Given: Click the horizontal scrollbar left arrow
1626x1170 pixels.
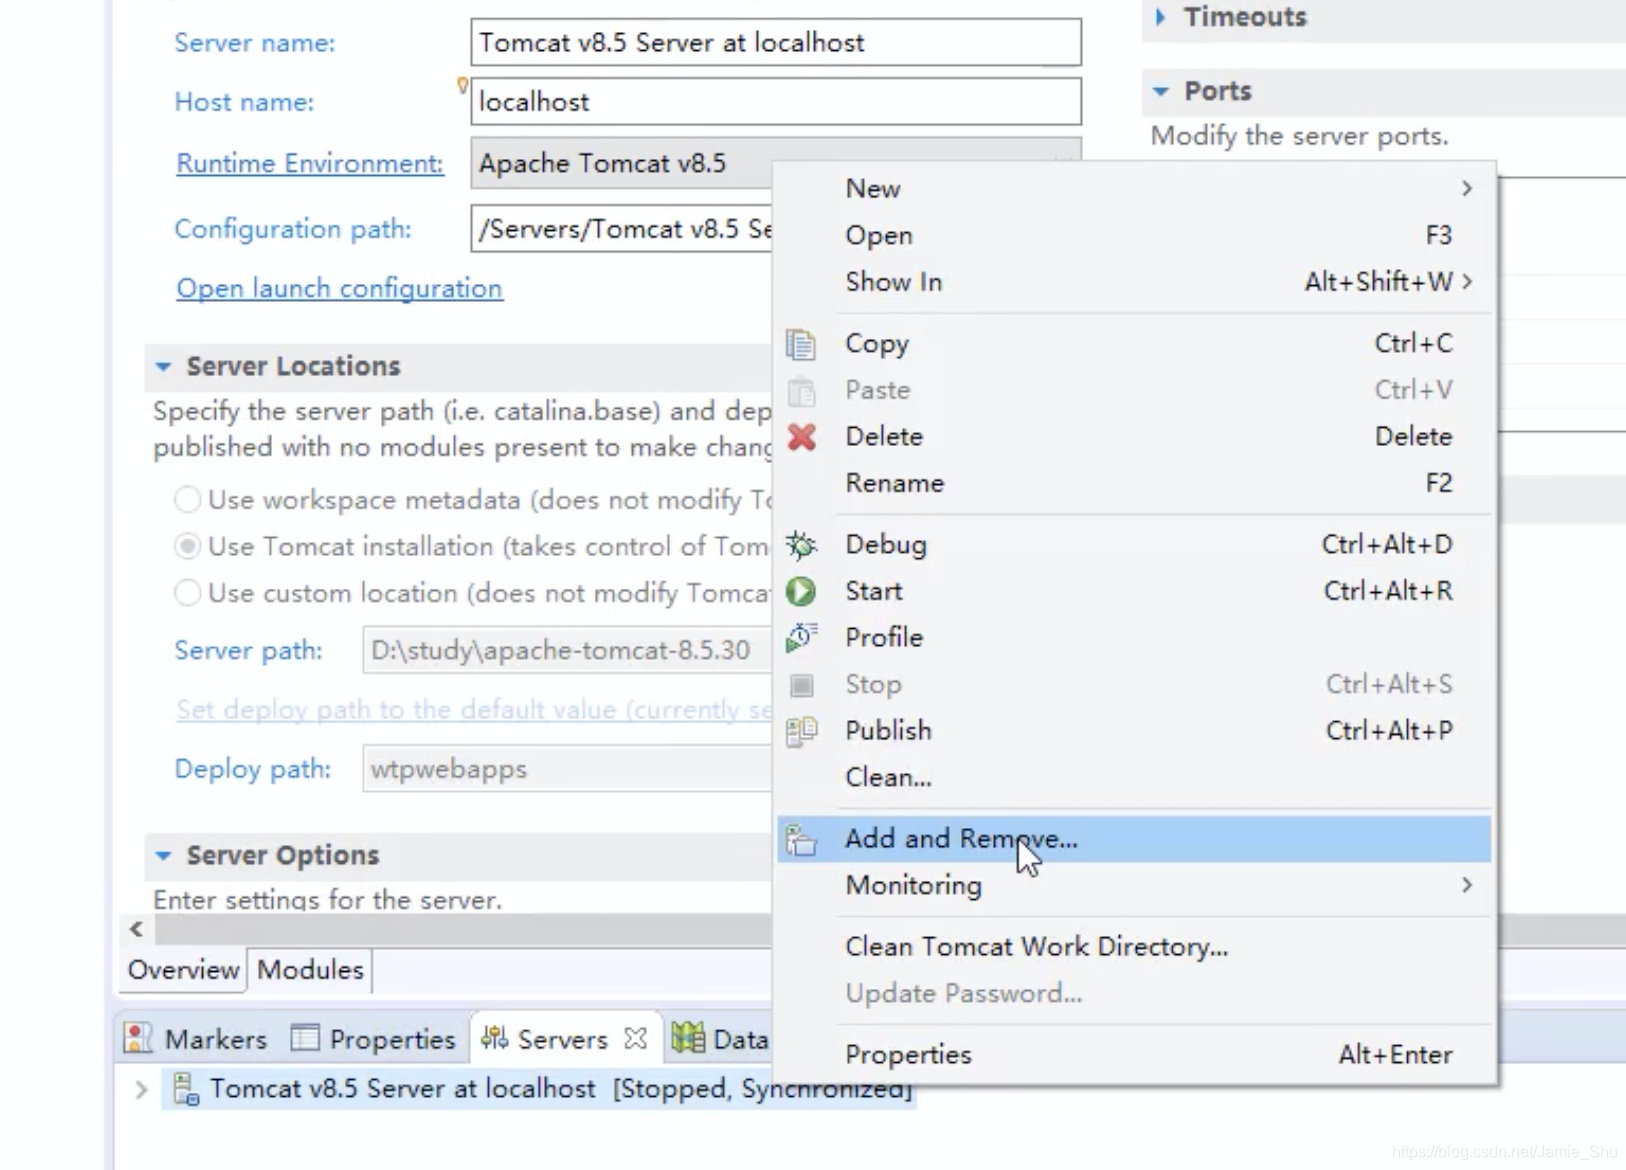Looking at the screenshot, I should [x=136, y=929].
